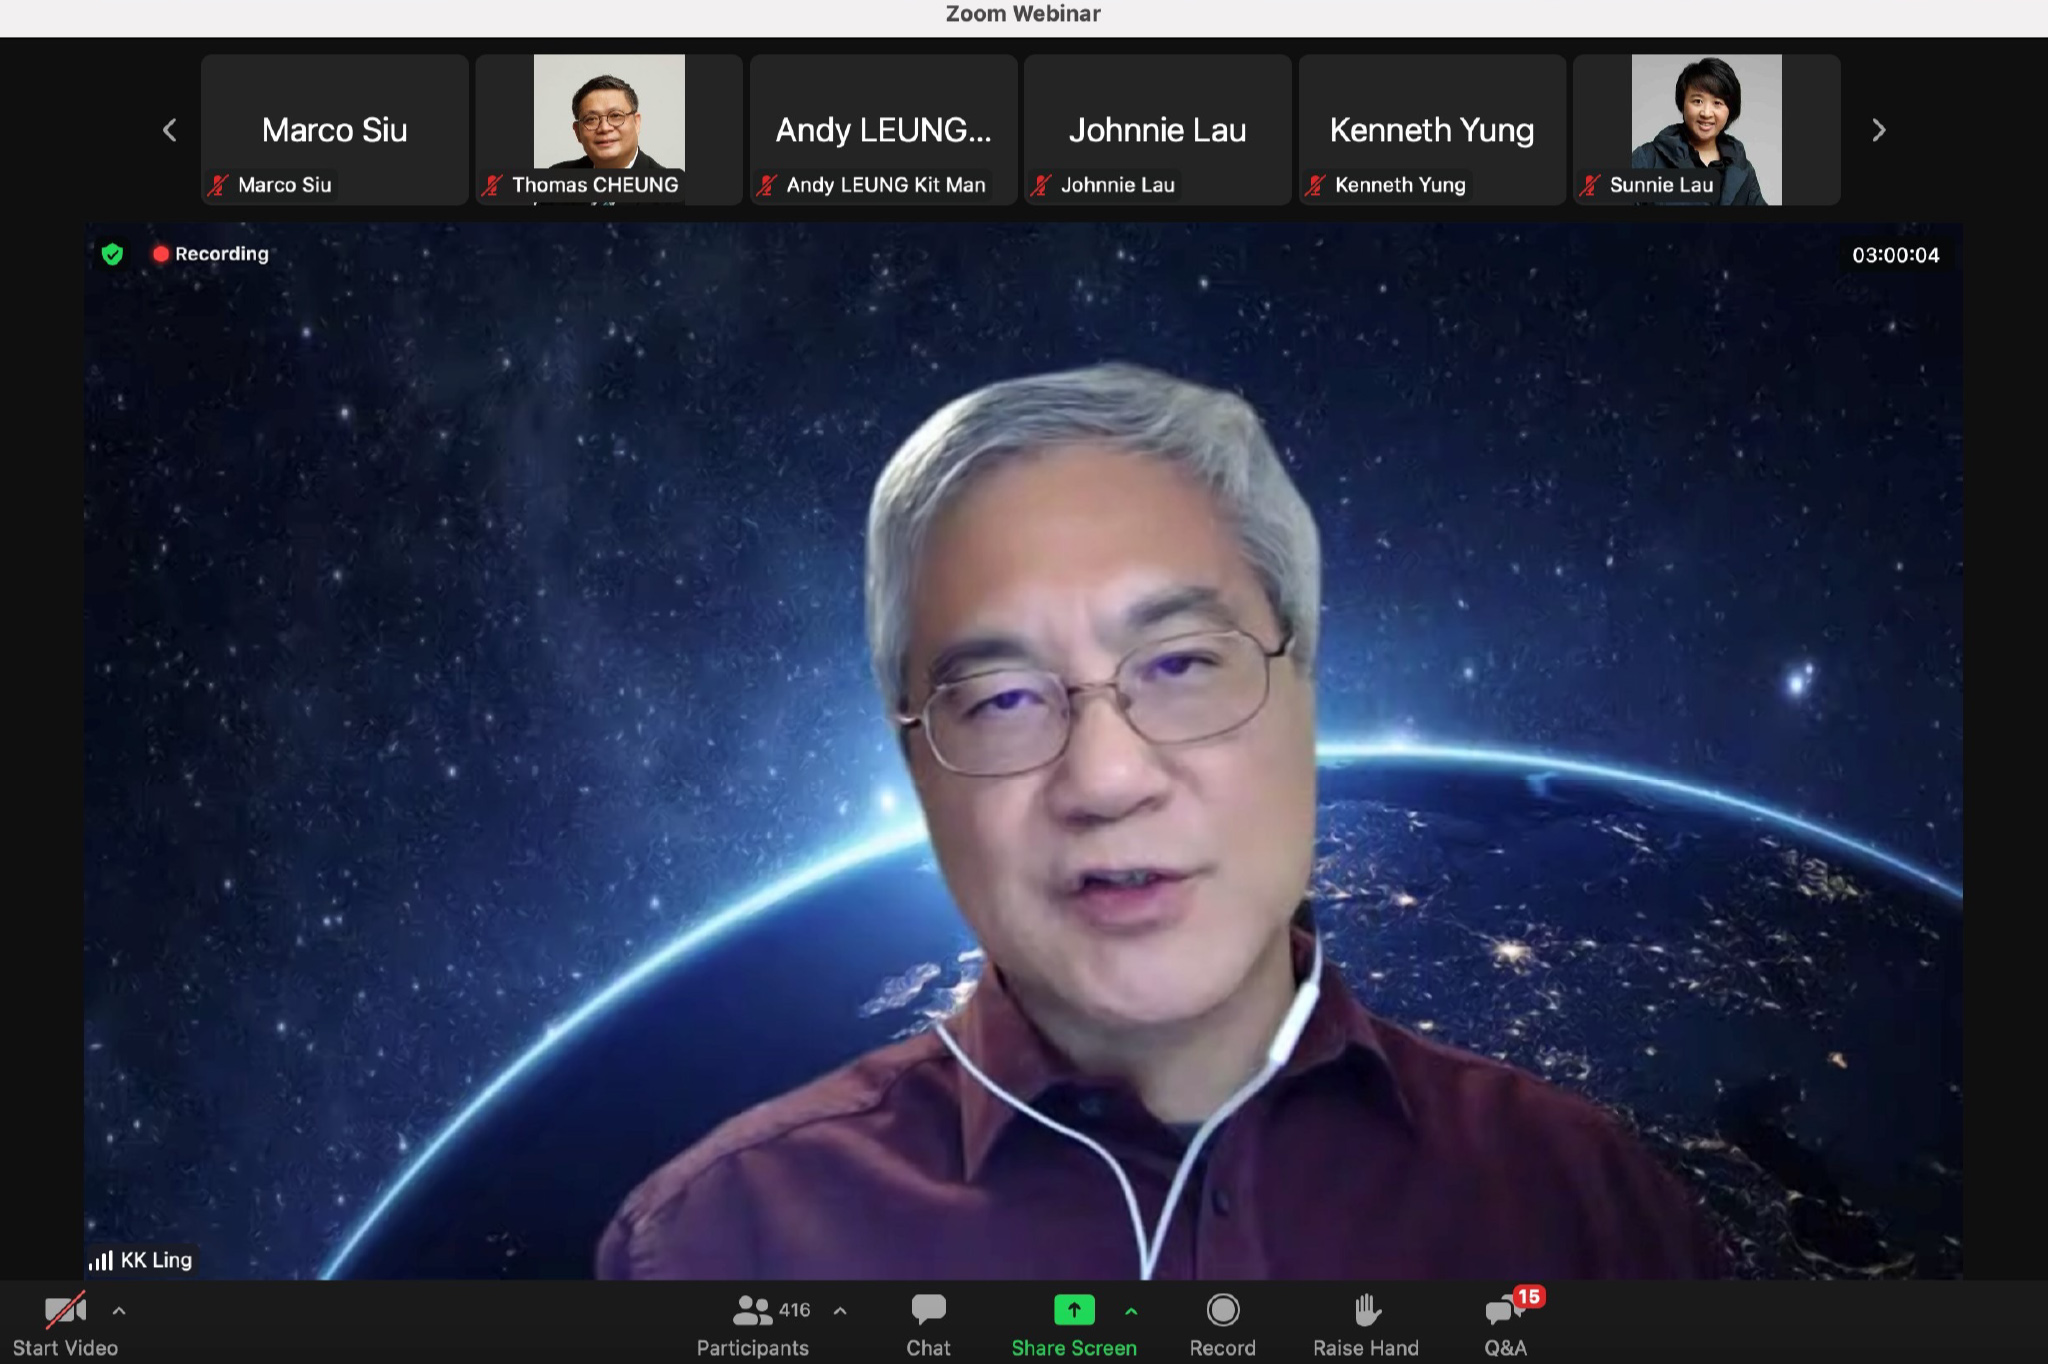This screenshot has width=2048, height=1364.
Task: Select the Kenneth Yung participant tile
Action: (1431, 130)
